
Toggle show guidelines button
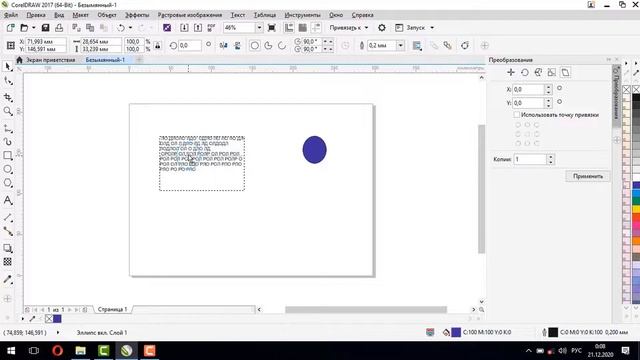tap(316, 28)
